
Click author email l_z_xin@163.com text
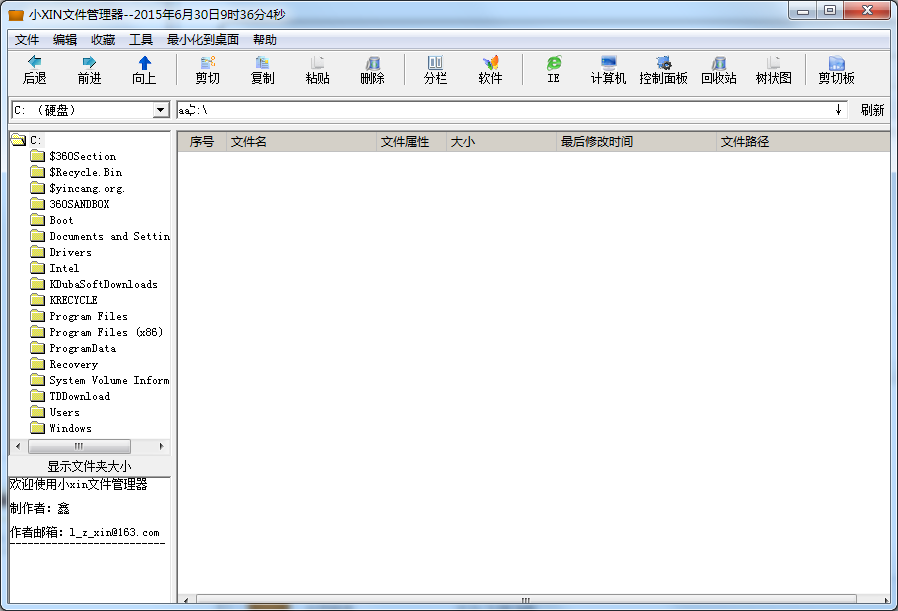[x=115, y=533]
